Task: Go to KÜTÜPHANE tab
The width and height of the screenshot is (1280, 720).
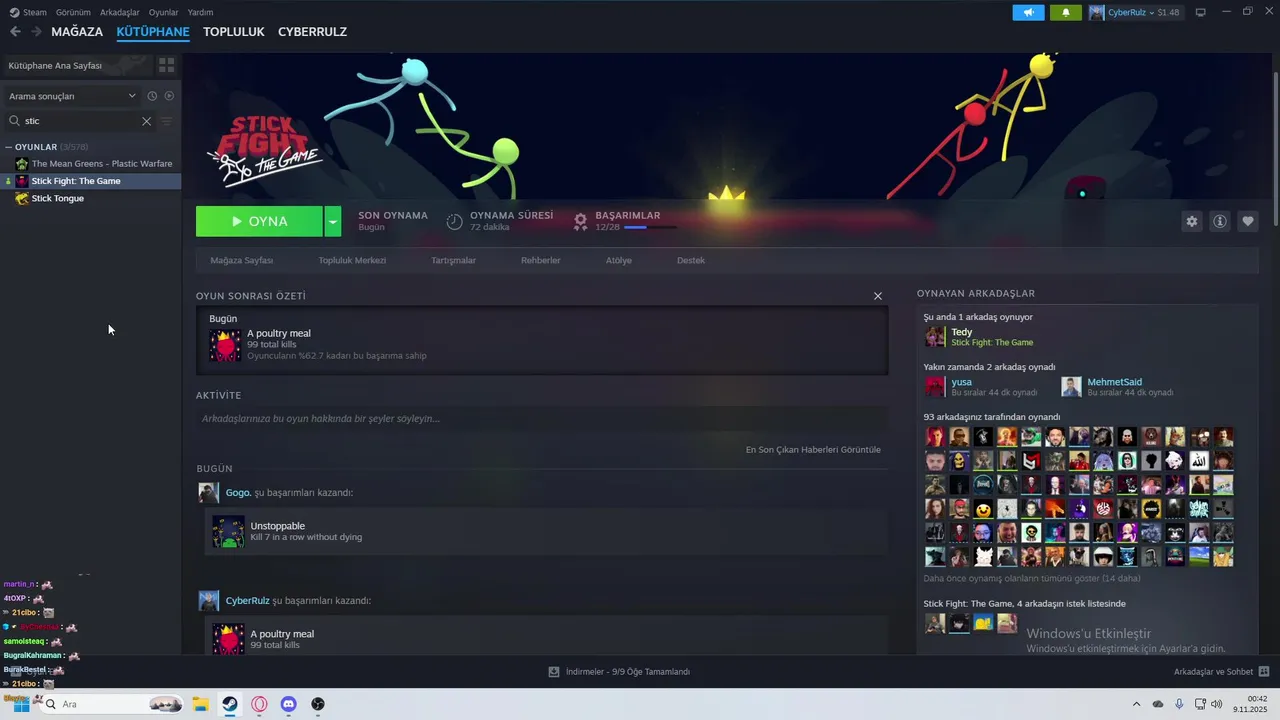Action: pos(153,32)
